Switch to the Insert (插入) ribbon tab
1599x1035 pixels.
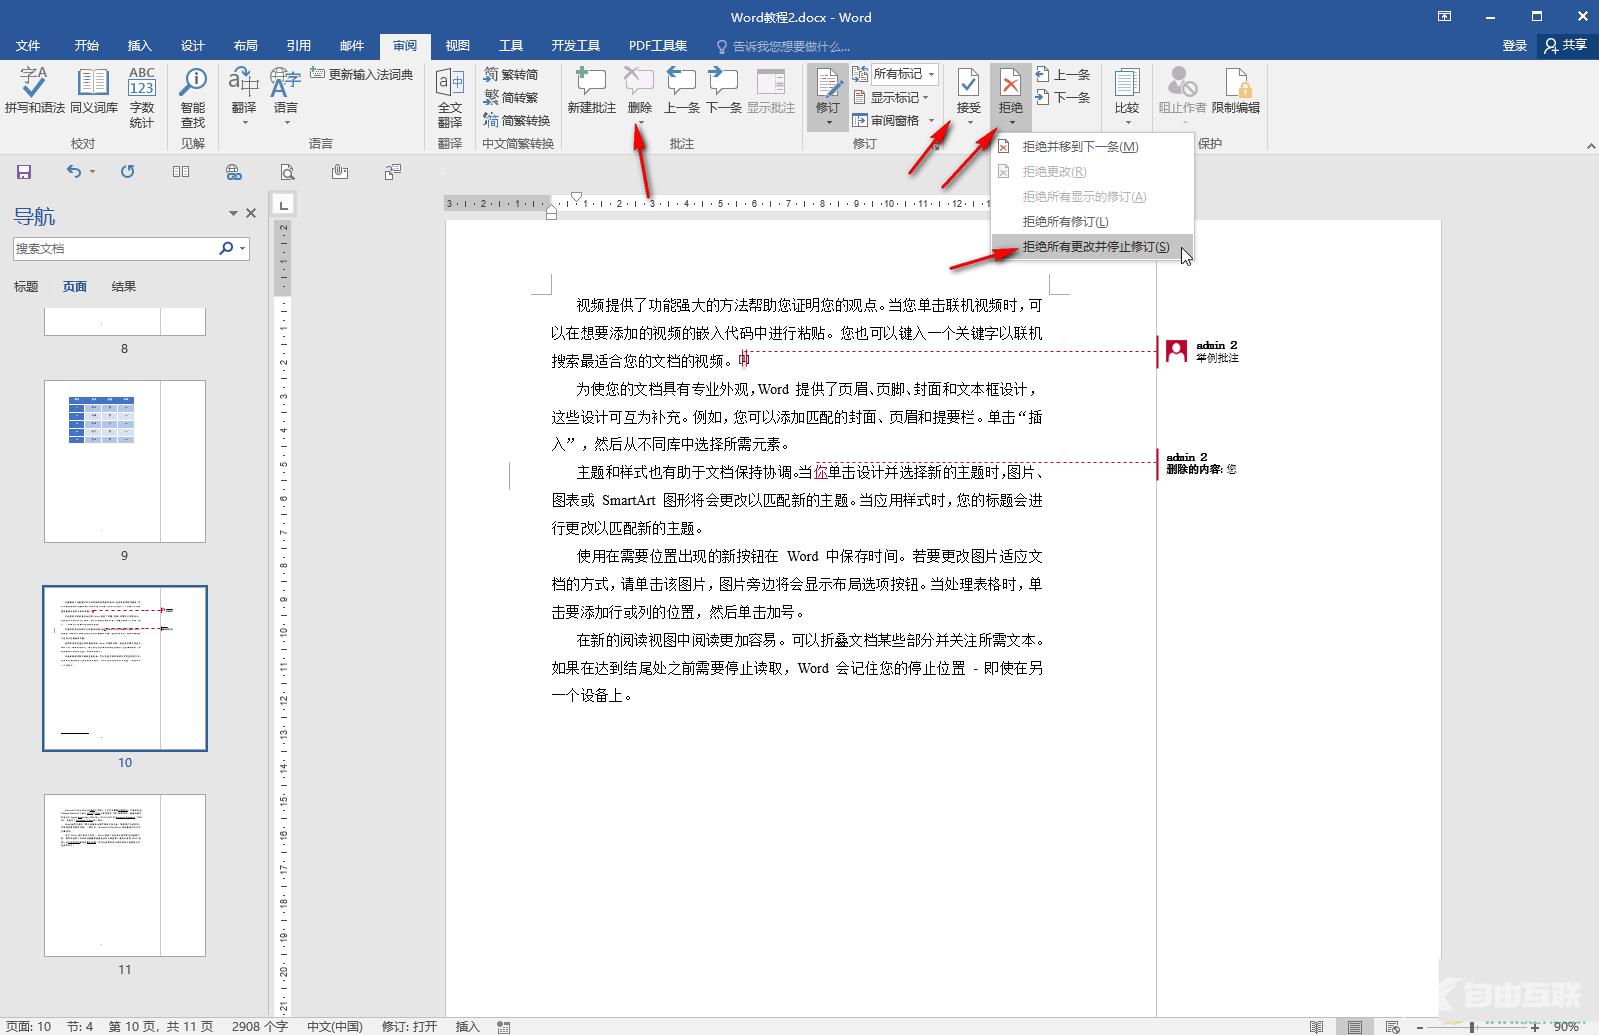[139, 46]
